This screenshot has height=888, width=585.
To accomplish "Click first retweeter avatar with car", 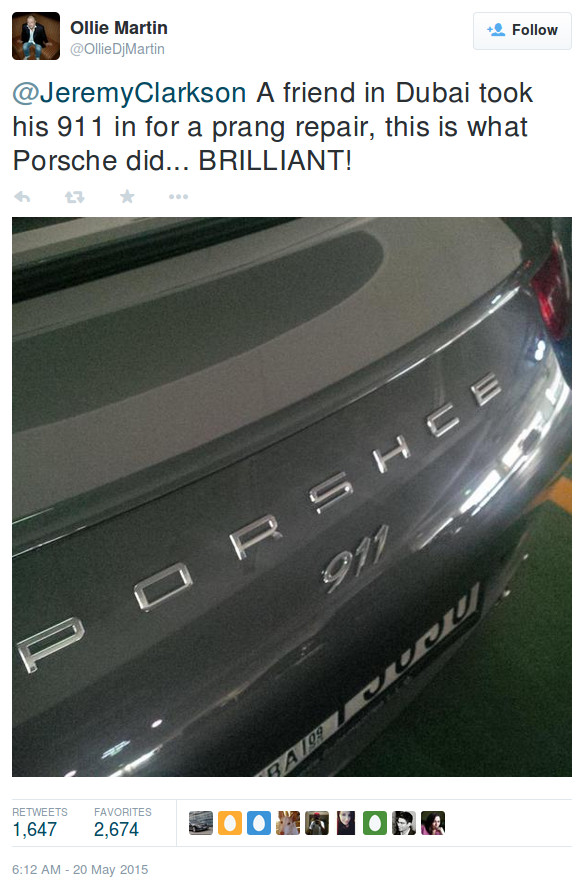I will click(x=201, y=823).
